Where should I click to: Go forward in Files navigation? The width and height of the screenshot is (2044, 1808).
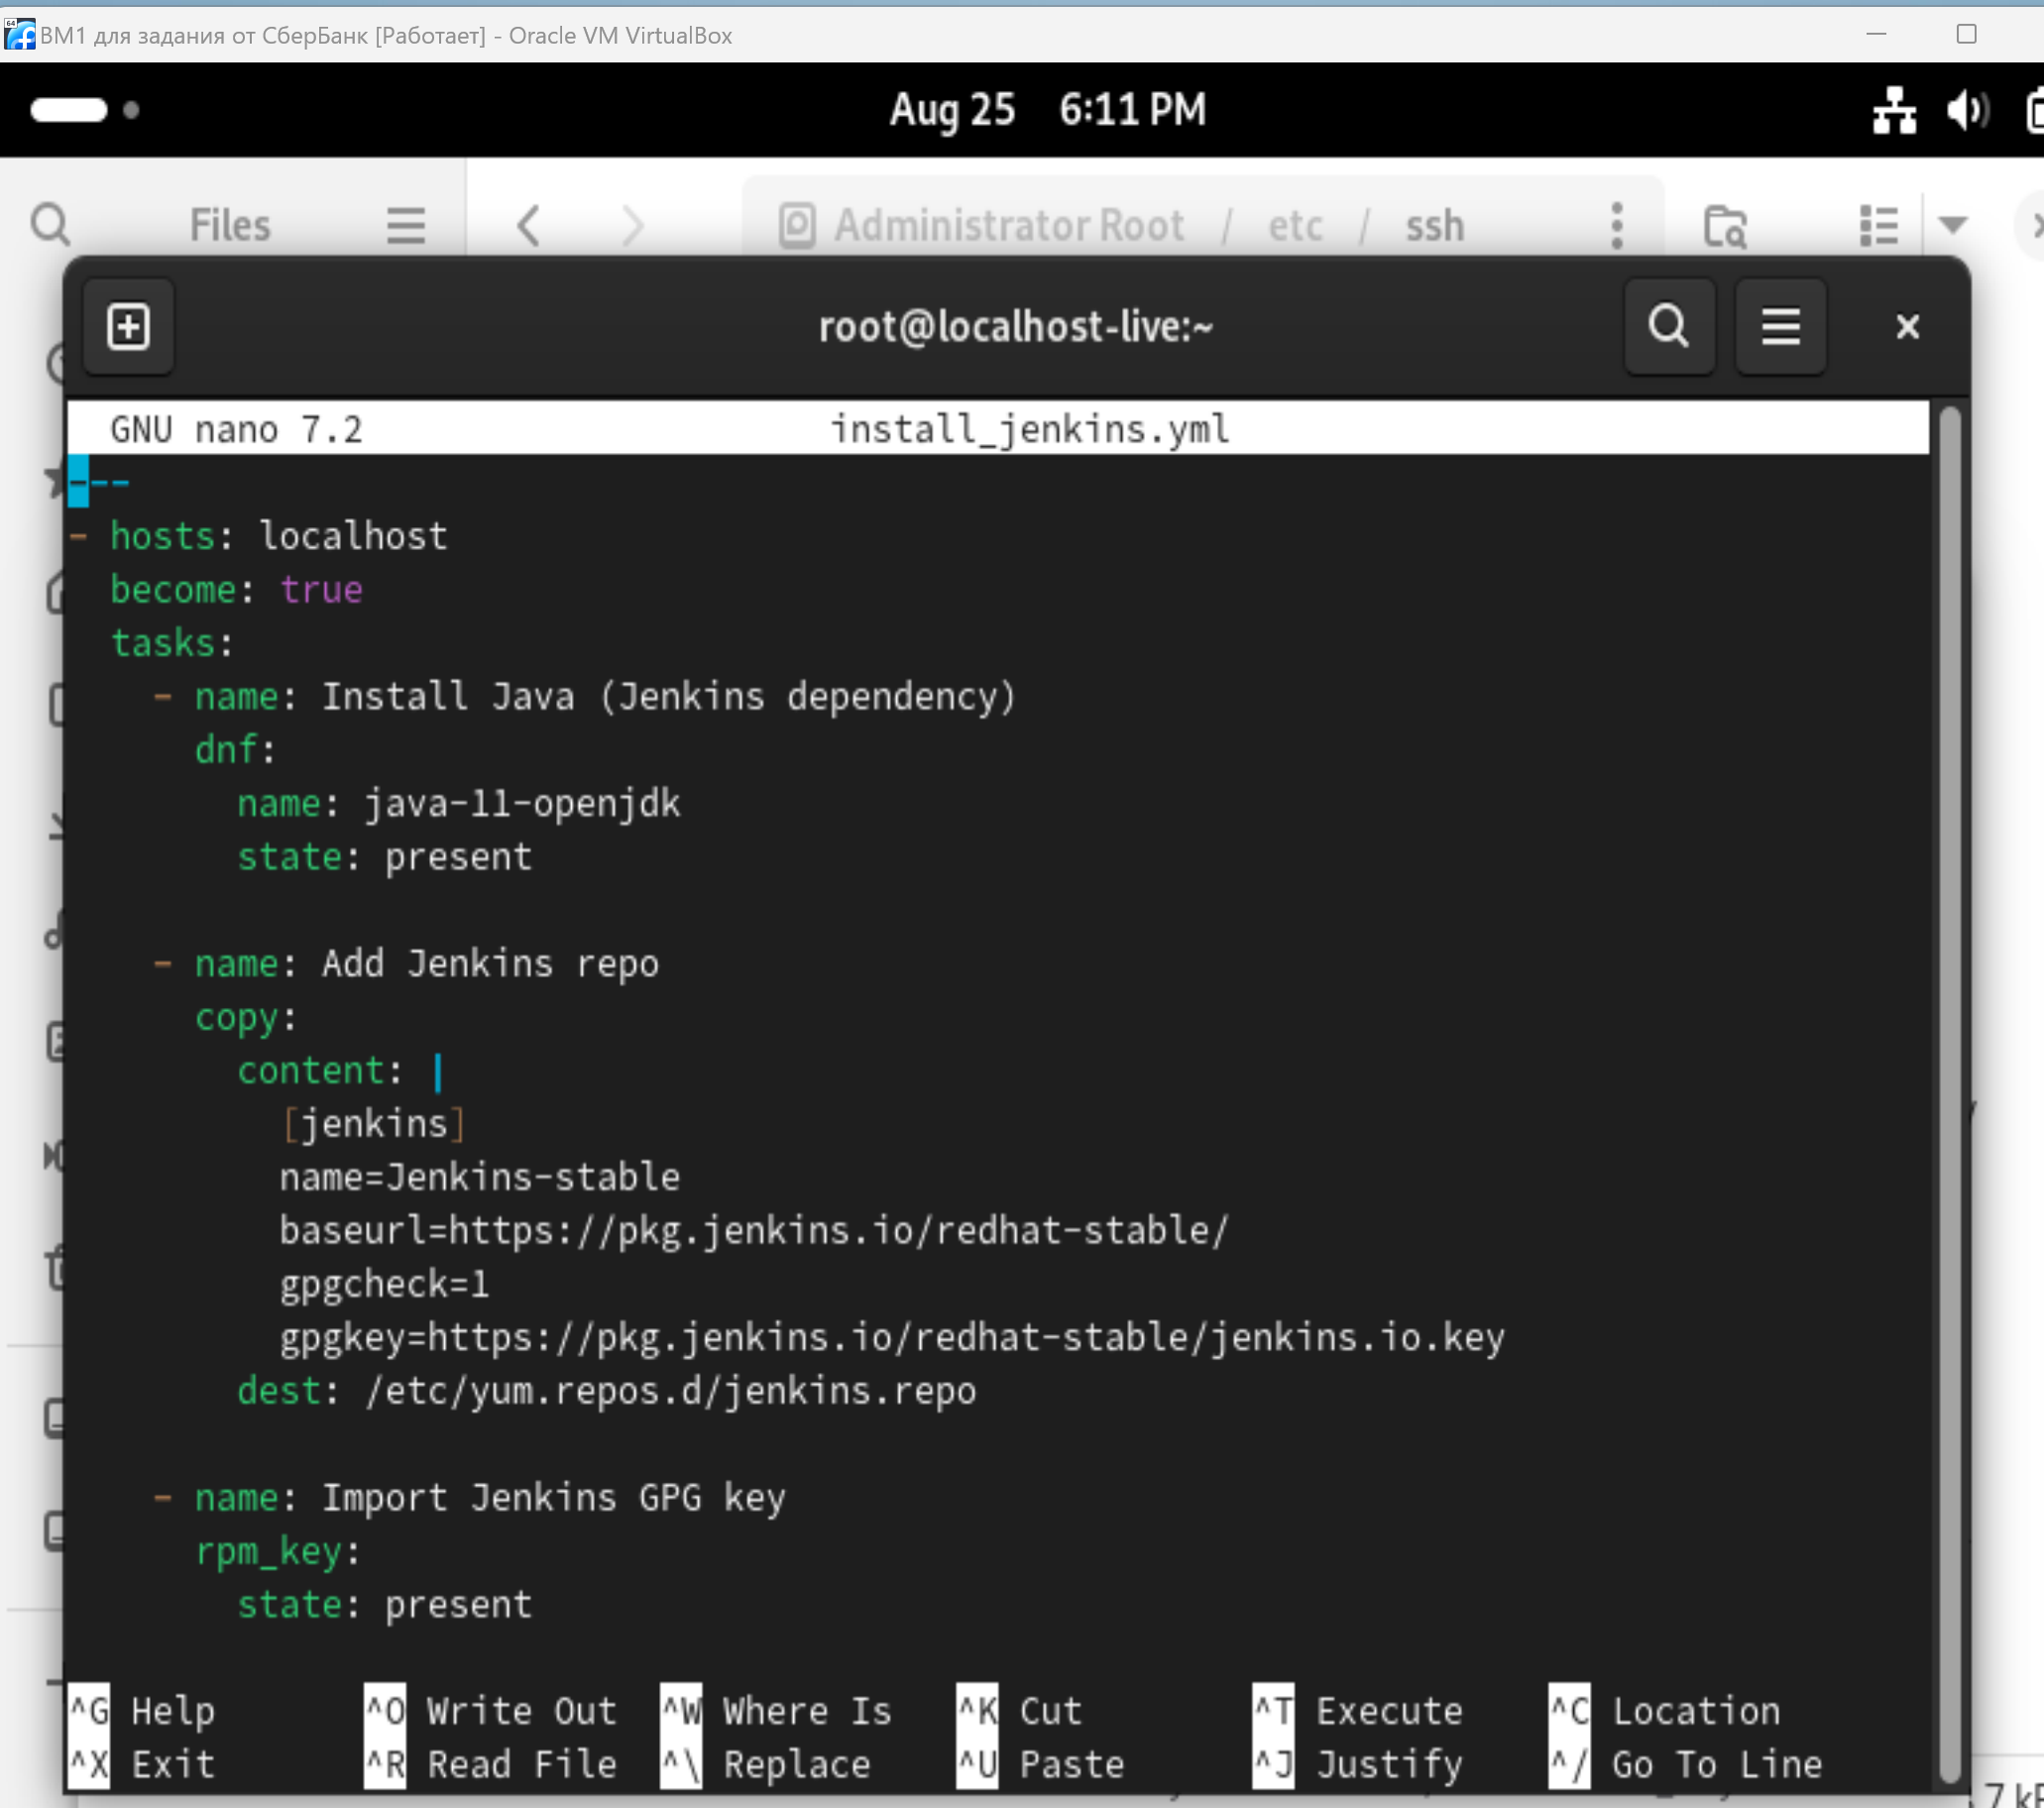632,225
